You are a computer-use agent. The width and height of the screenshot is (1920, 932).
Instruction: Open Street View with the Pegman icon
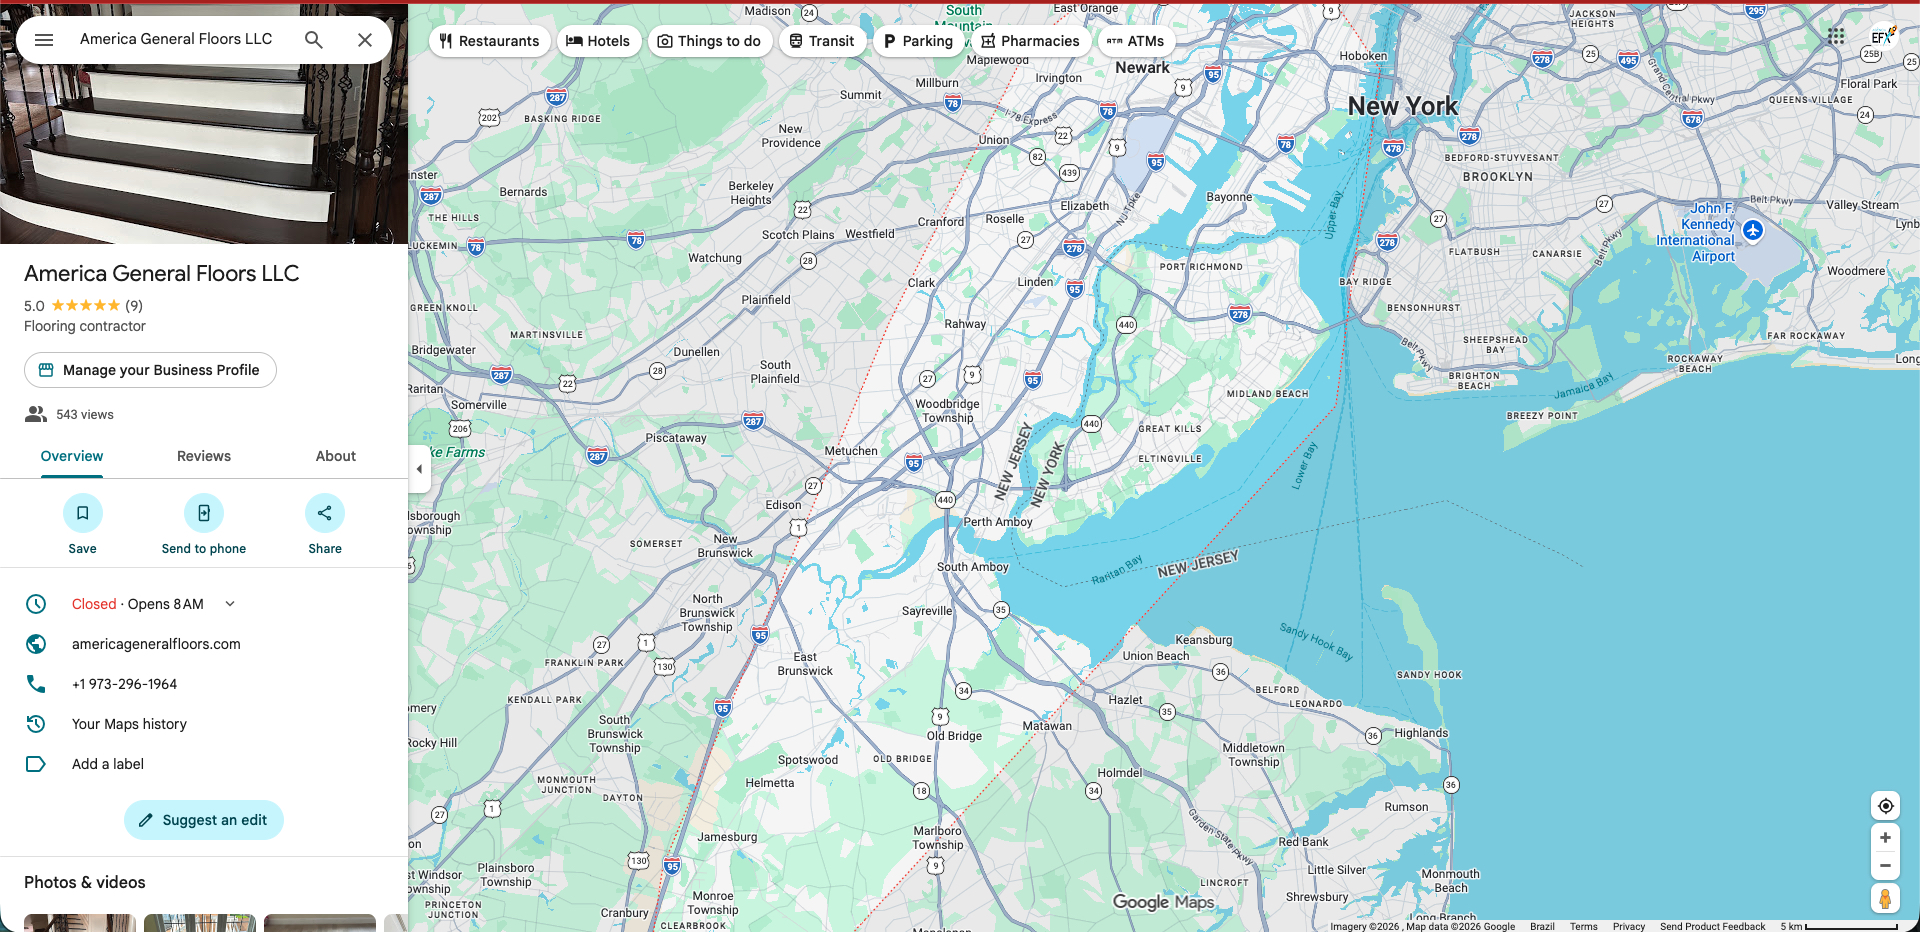pyautogui.click(x=1885, y=898)
